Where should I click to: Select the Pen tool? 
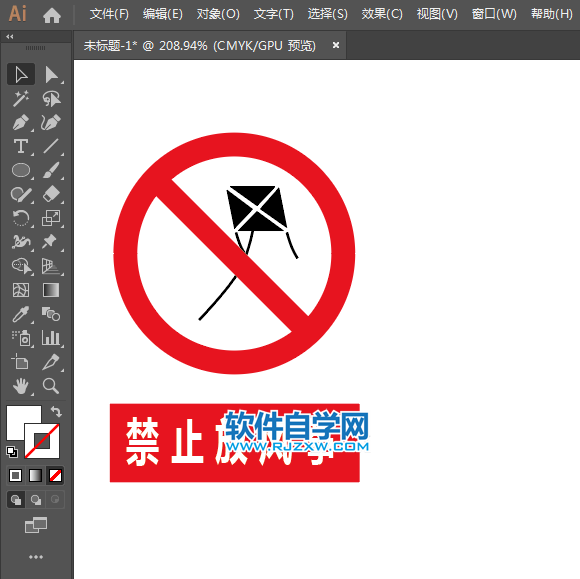click(x=21, y=122)
